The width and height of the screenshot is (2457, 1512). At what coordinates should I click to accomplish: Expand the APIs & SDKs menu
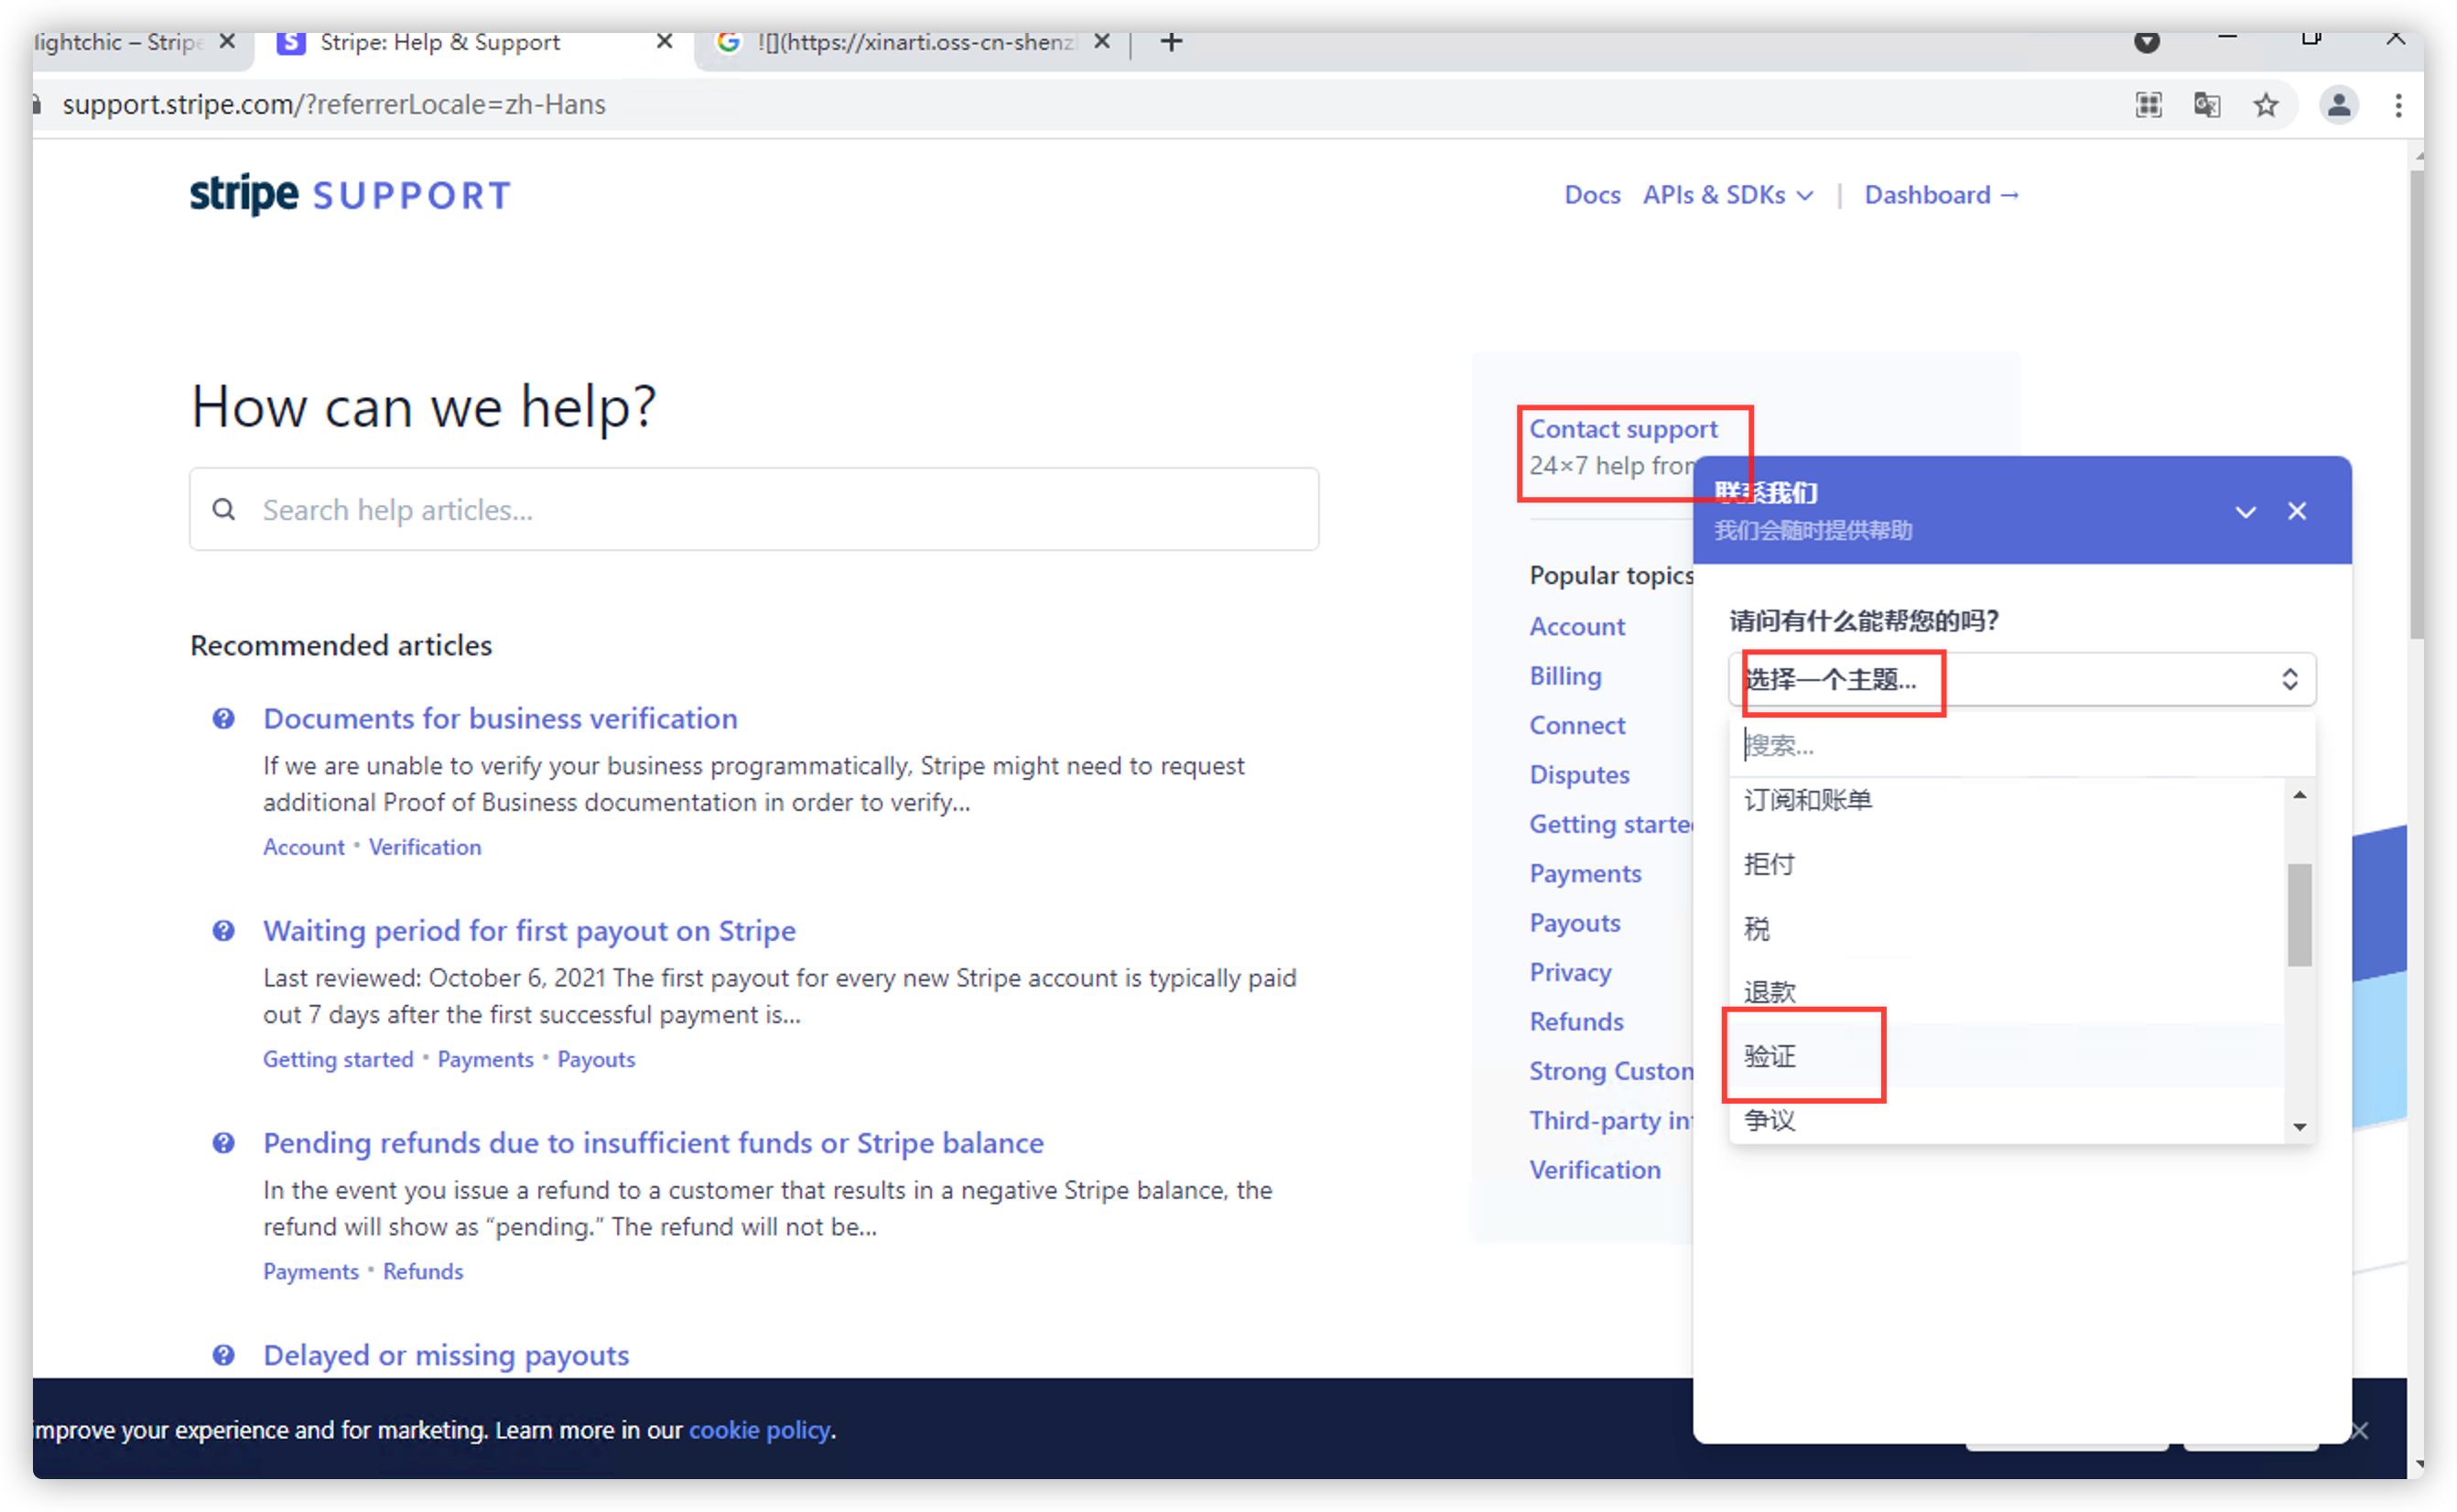[1727, 195]
